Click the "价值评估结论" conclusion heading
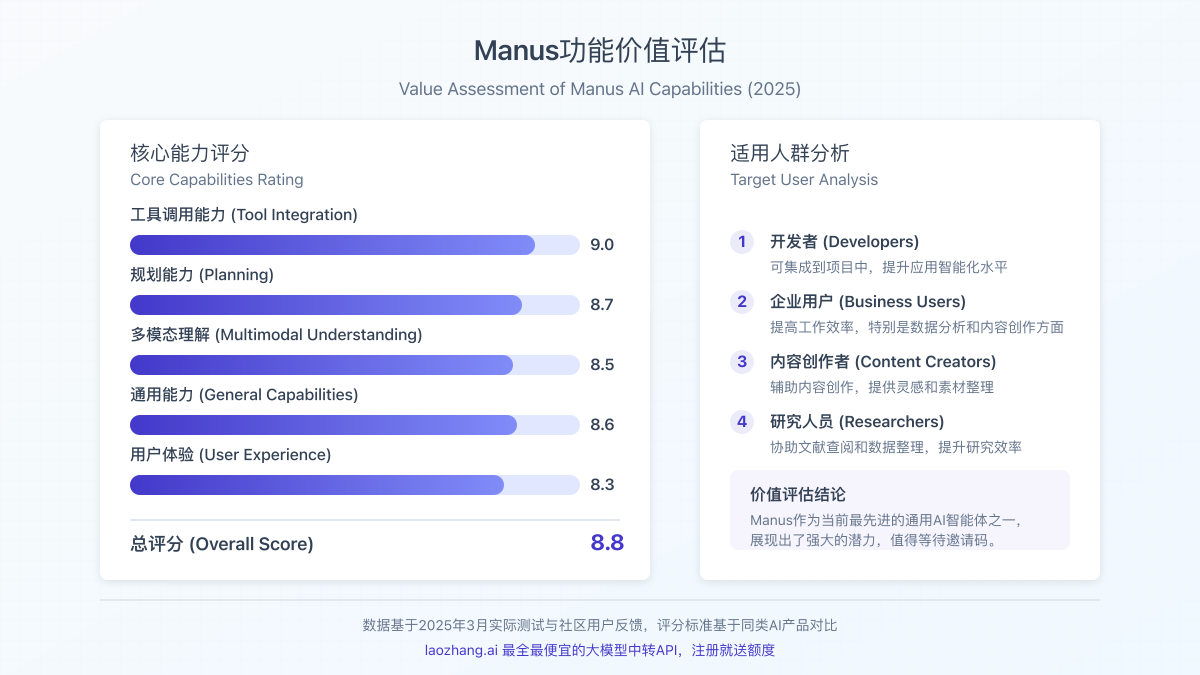 point(798,495)
